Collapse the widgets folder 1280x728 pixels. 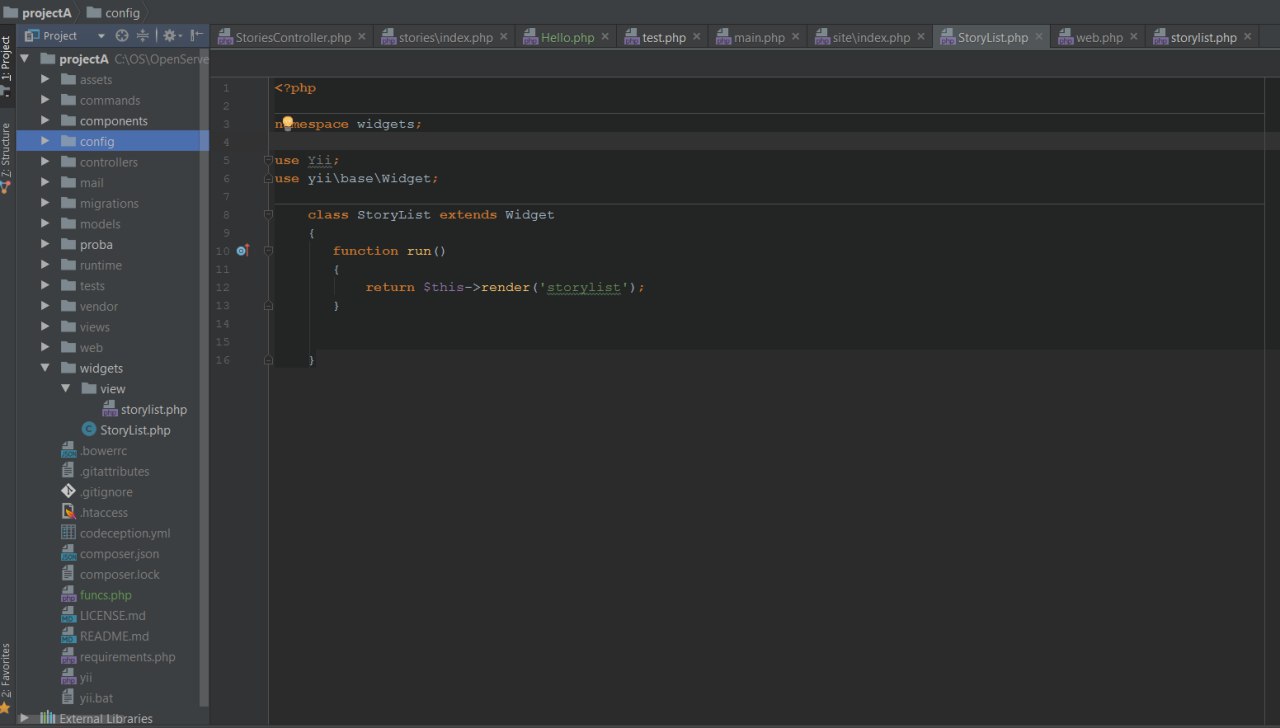pyautogui.click(x=45, y=368)
